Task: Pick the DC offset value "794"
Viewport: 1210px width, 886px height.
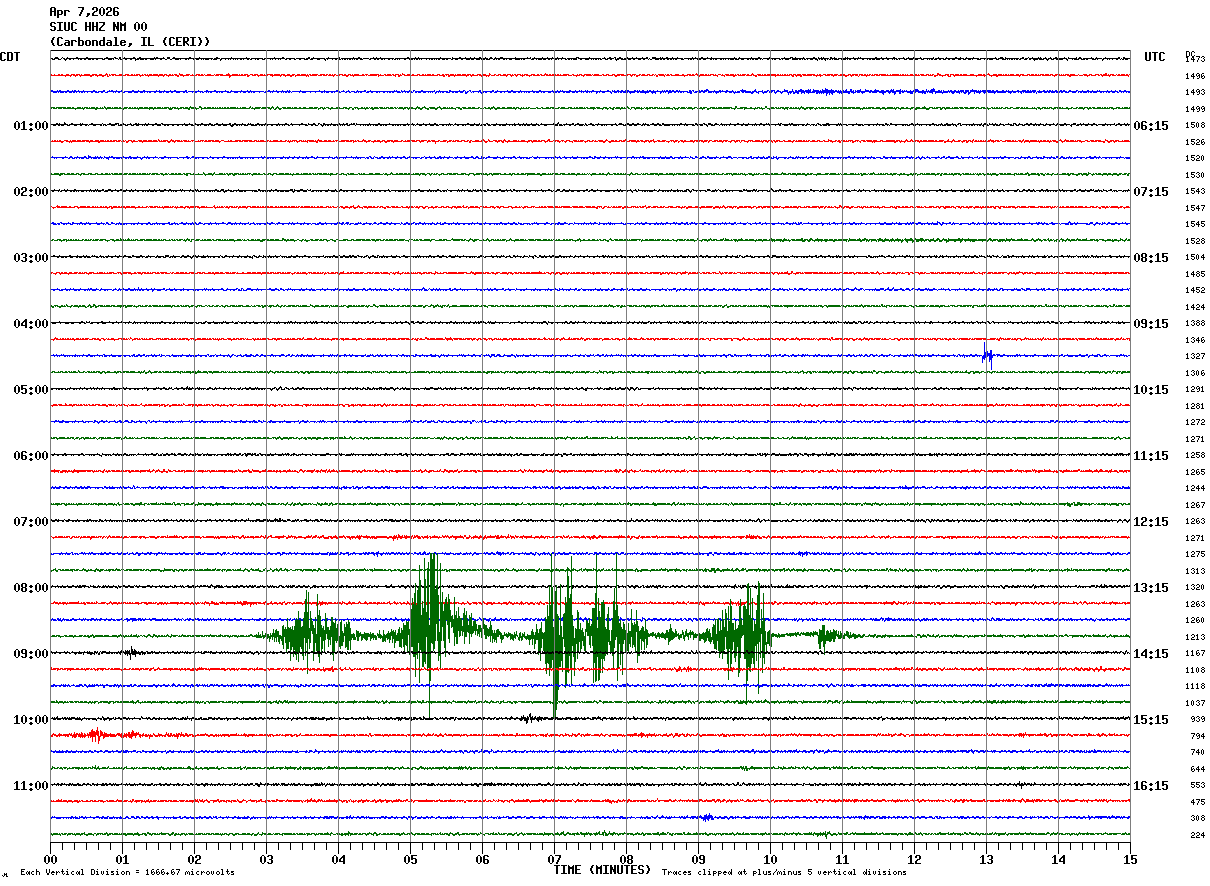Action: pos(1198,736)
